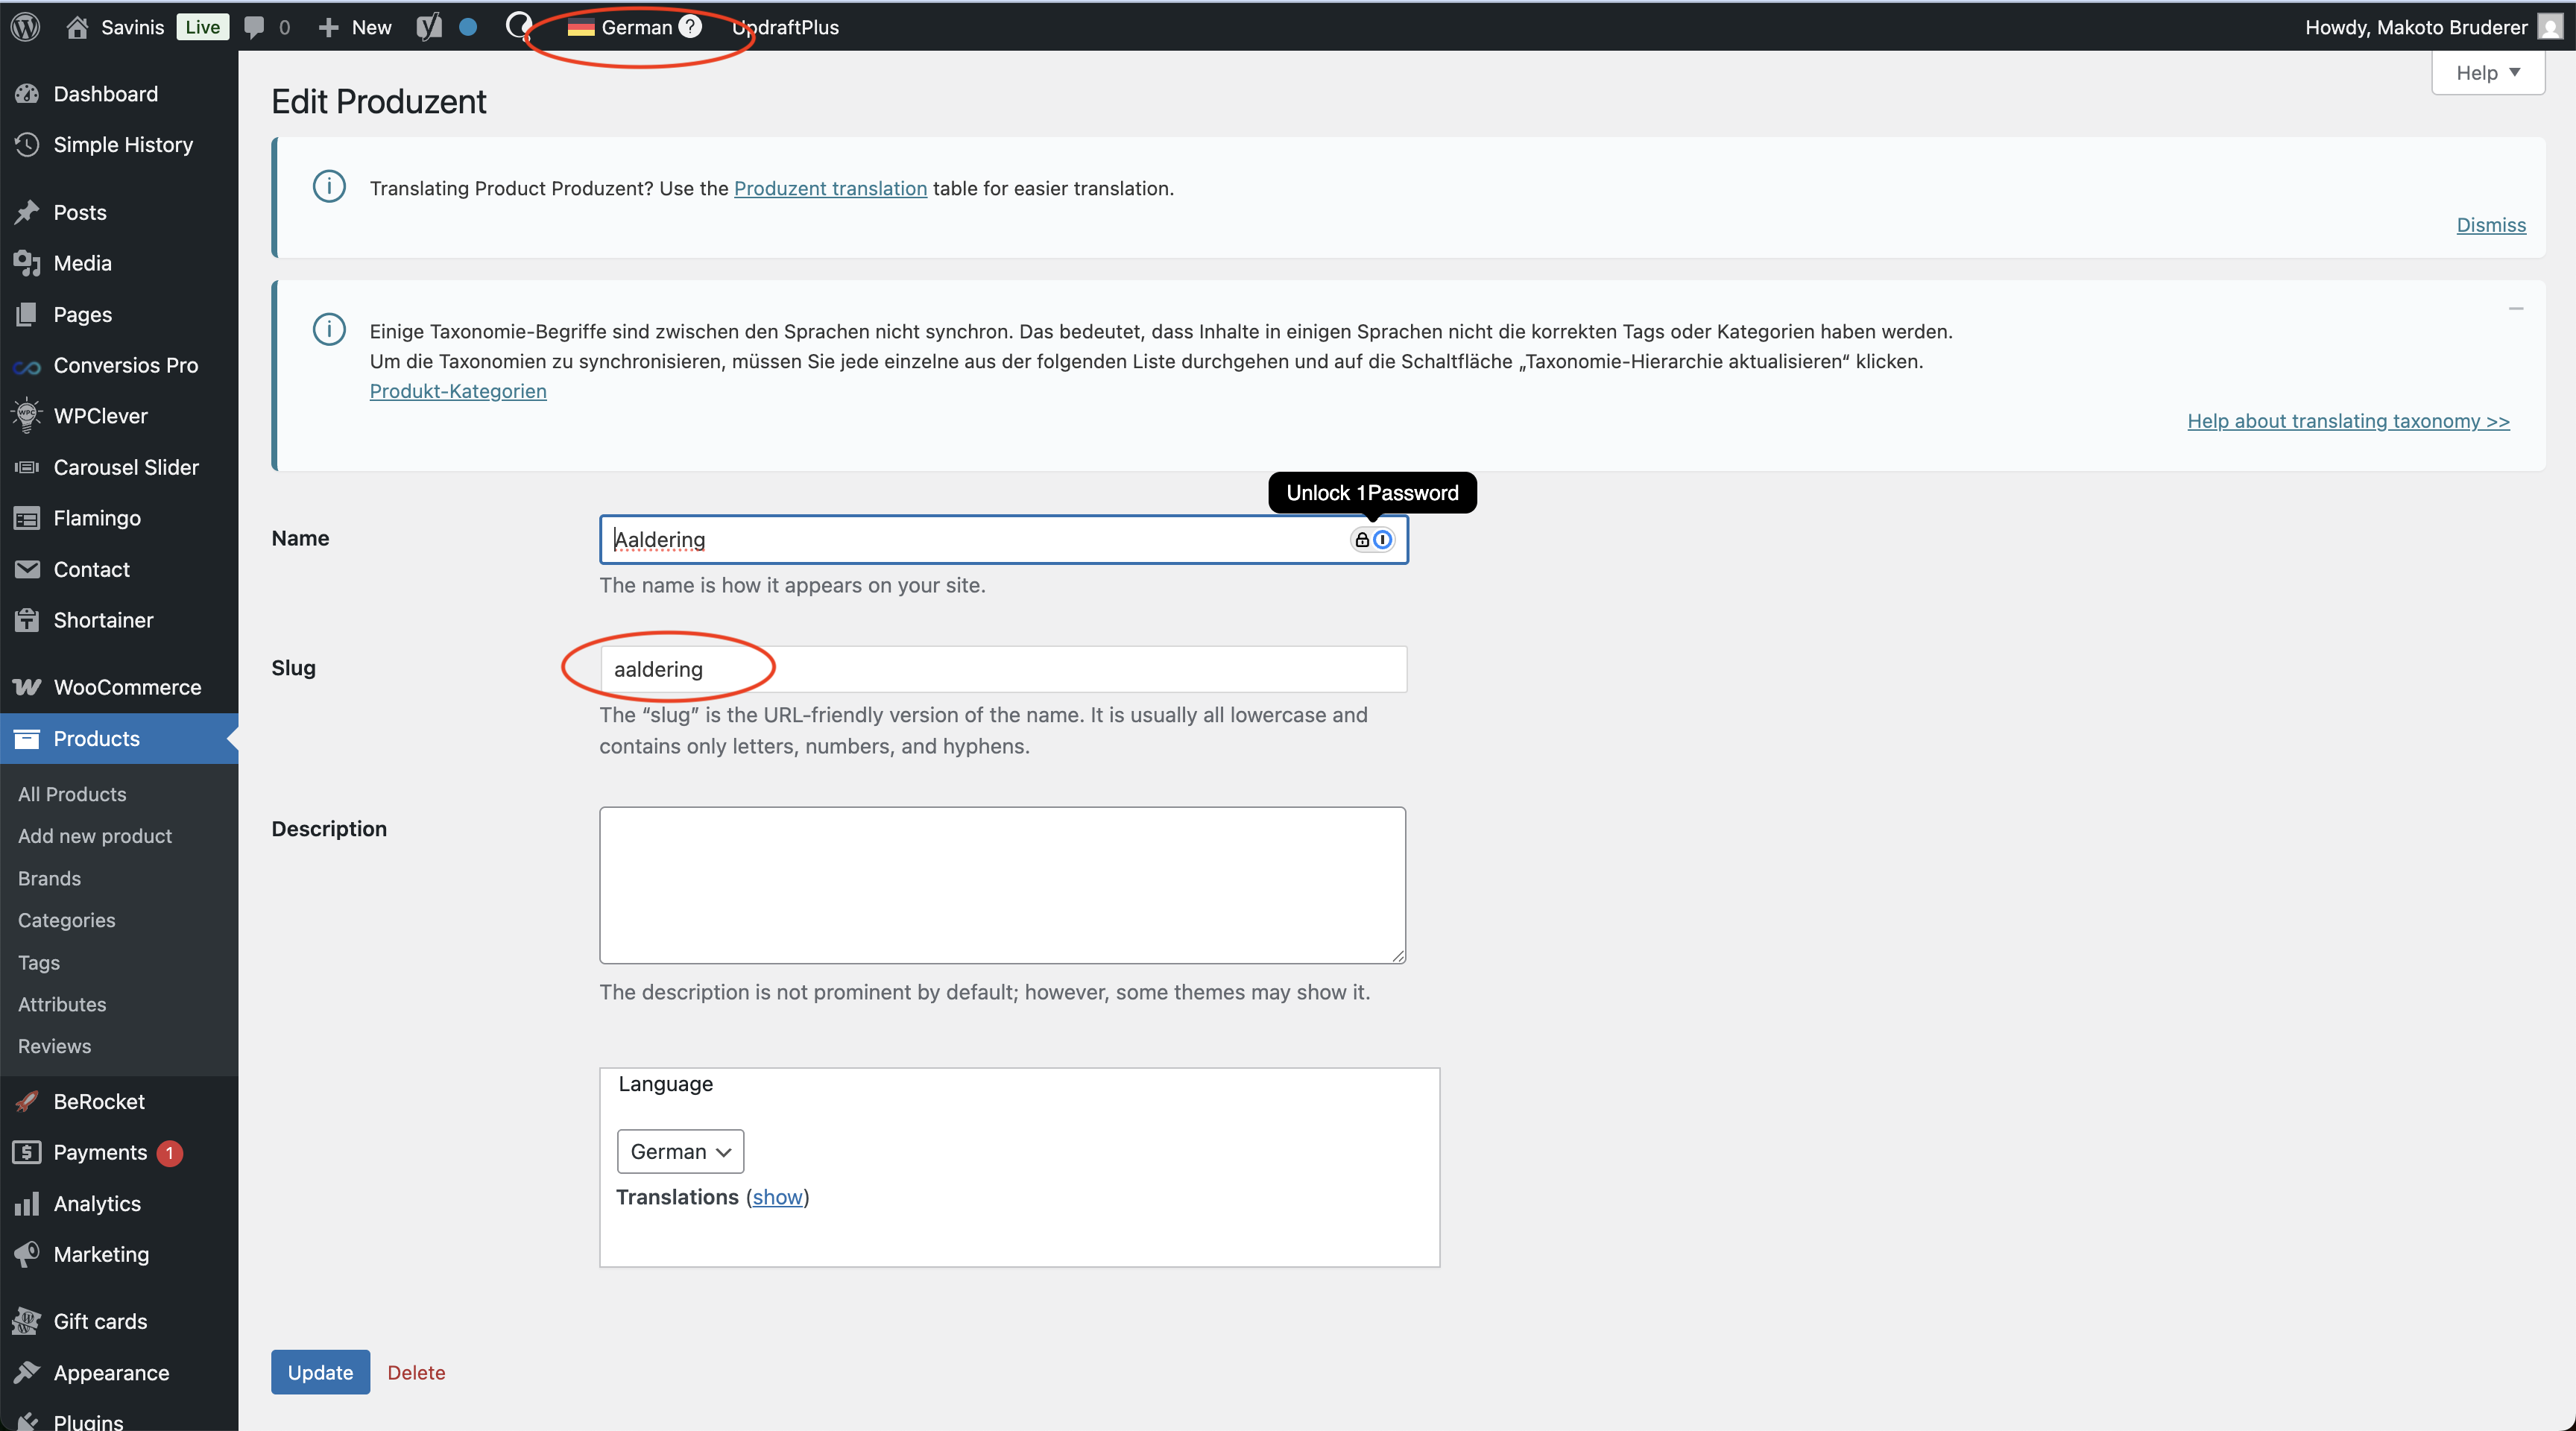Click the comments bubble icon
The image size is (2576, 1431).
click(x=255, y=27)
